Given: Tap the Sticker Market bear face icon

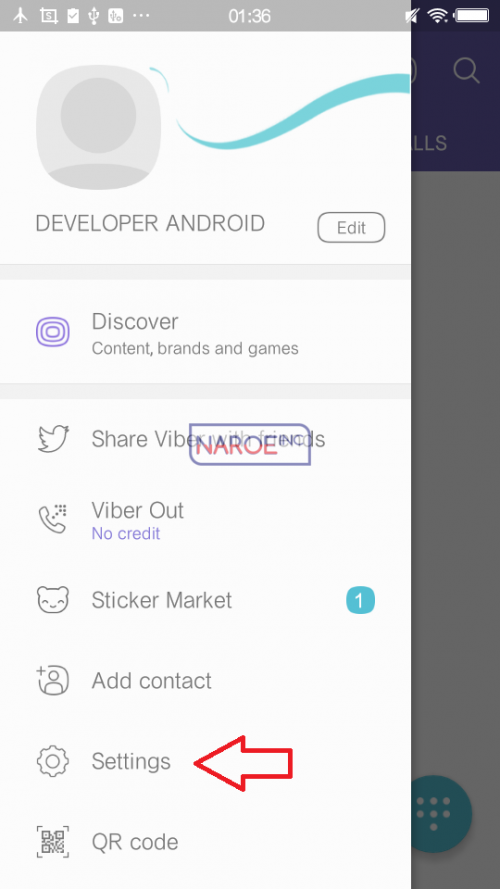Looking at the screenshot, I should pos(53,600).
